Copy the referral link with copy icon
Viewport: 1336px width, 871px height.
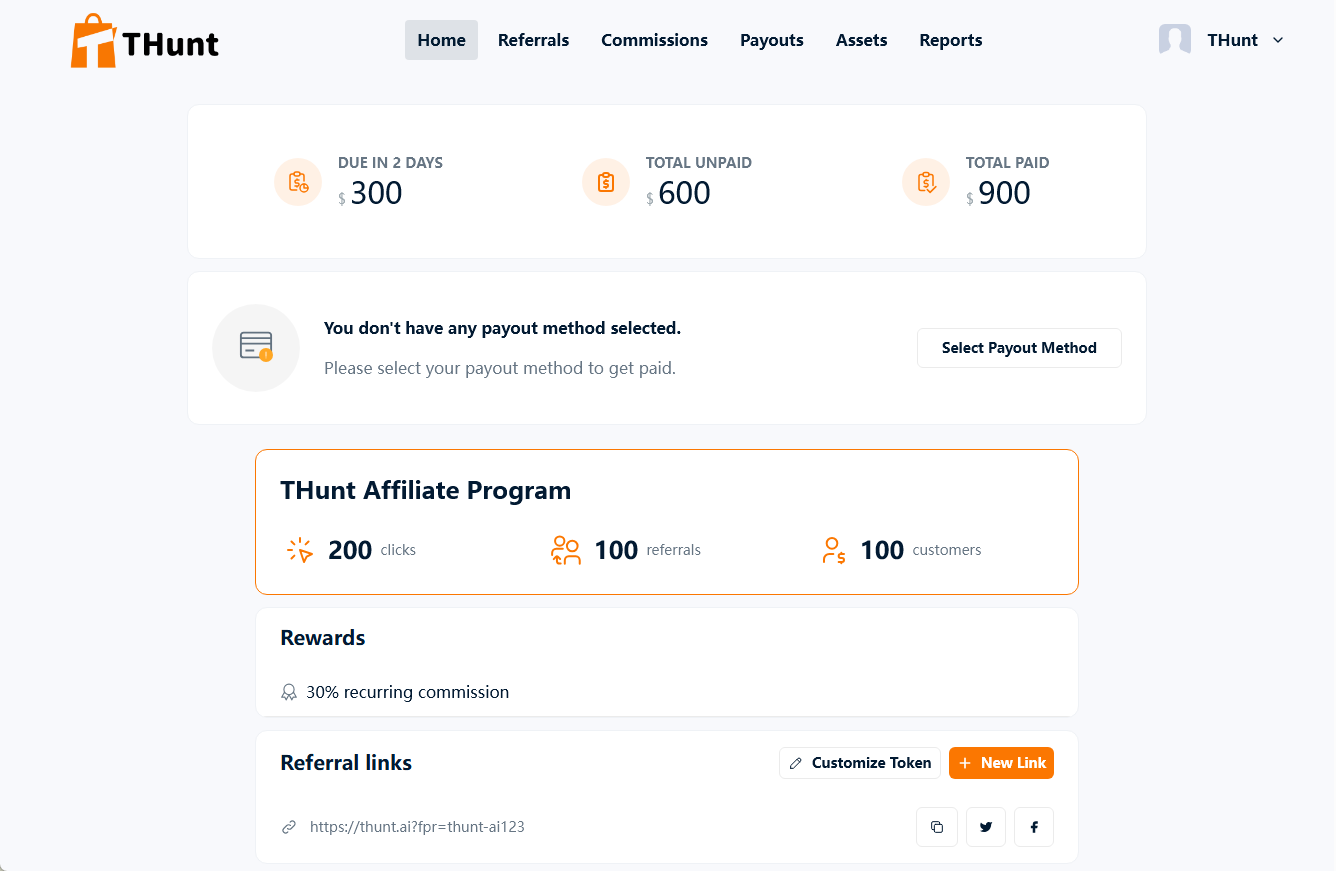(937, 827)
